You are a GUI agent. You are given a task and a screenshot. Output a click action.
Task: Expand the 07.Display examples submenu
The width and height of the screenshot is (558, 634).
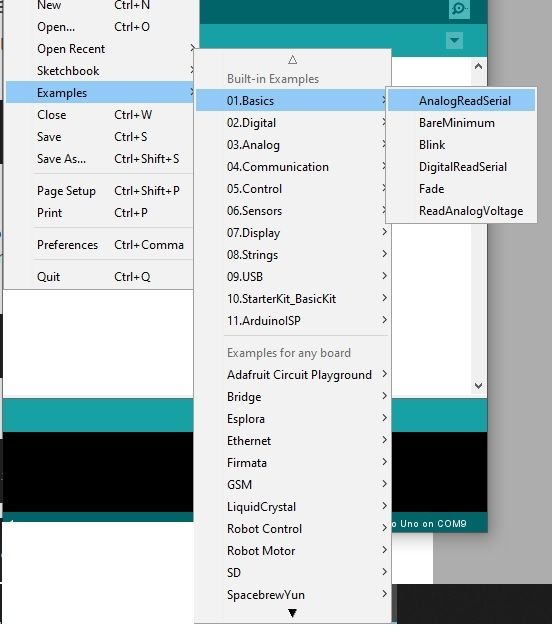pos(293,233)
